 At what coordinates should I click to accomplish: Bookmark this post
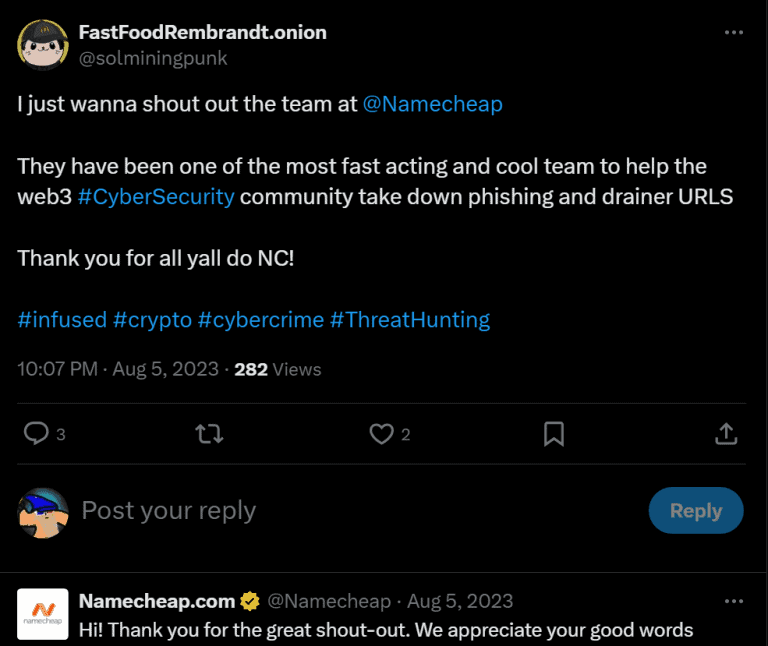[553, 433]
